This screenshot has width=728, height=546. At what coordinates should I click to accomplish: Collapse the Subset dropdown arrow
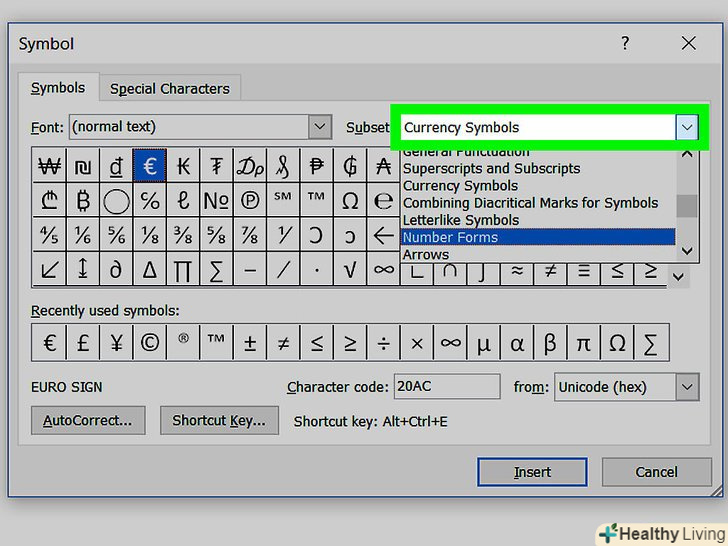point(686,127)
